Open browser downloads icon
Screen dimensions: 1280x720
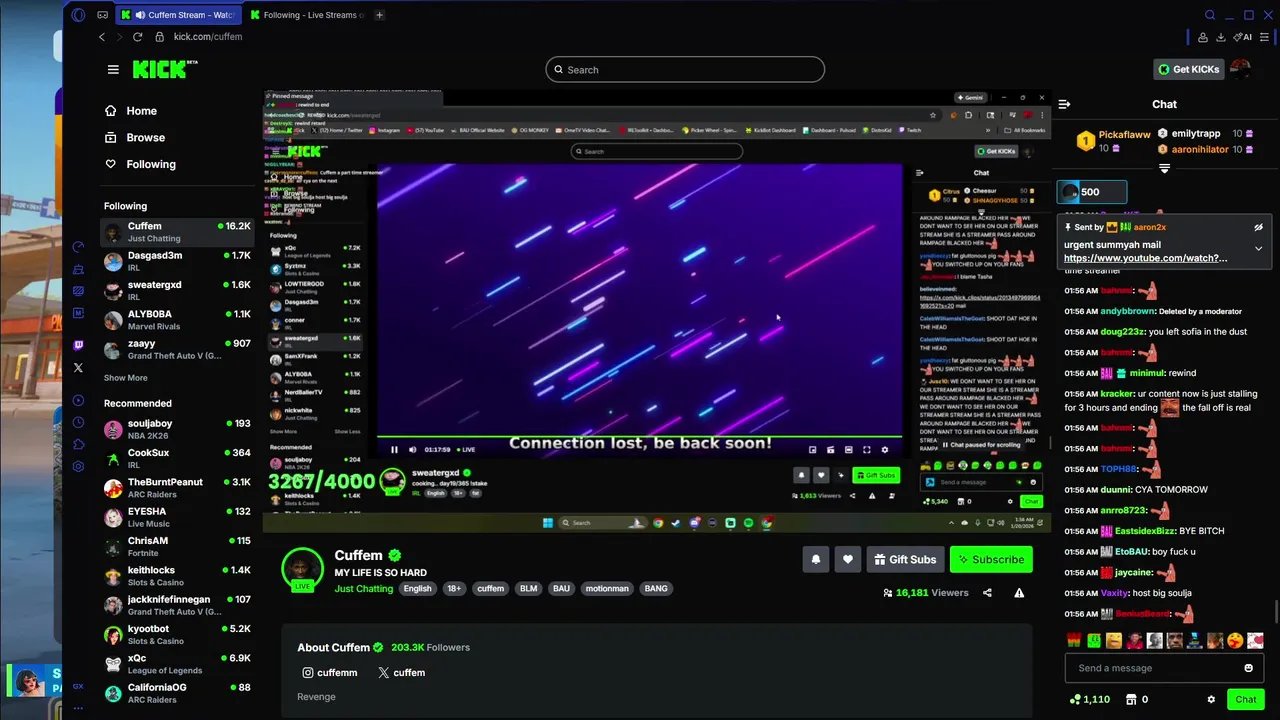click(1221, 37)
